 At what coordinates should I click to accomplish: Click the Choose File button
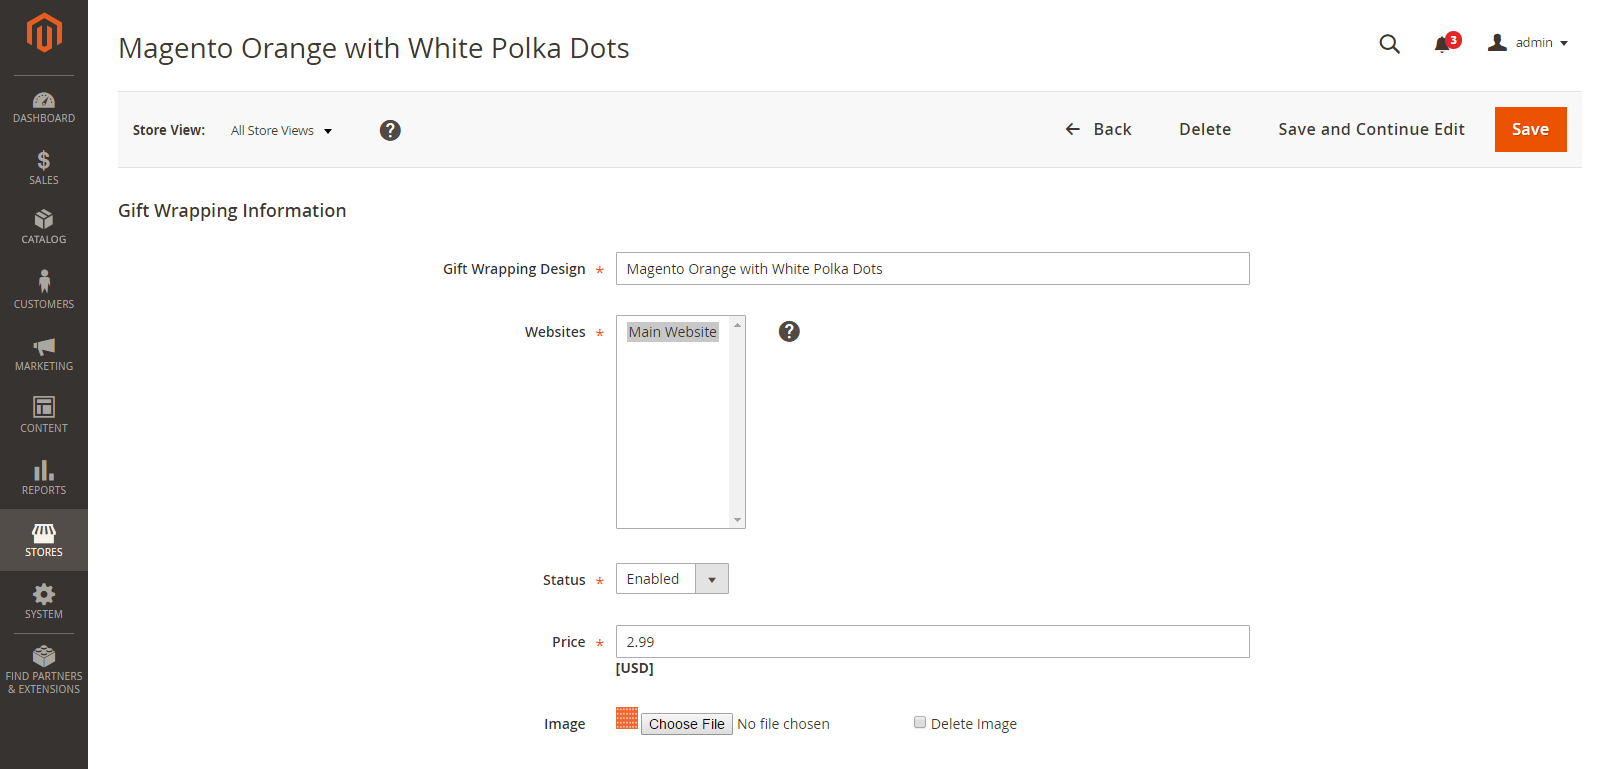click(687, 724)
